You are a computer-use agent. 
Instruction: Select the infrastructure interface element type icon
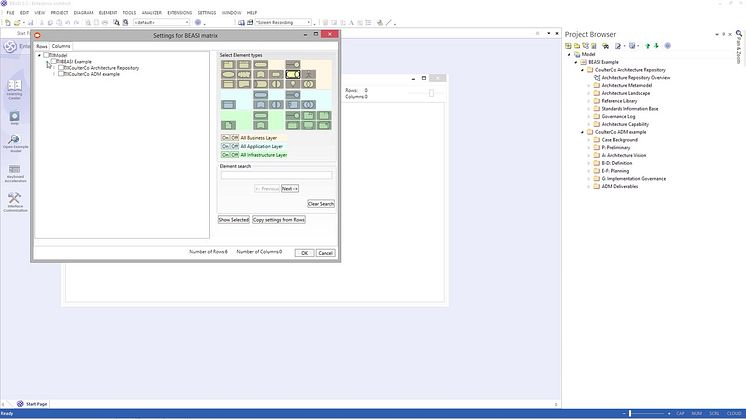point(293,116)
